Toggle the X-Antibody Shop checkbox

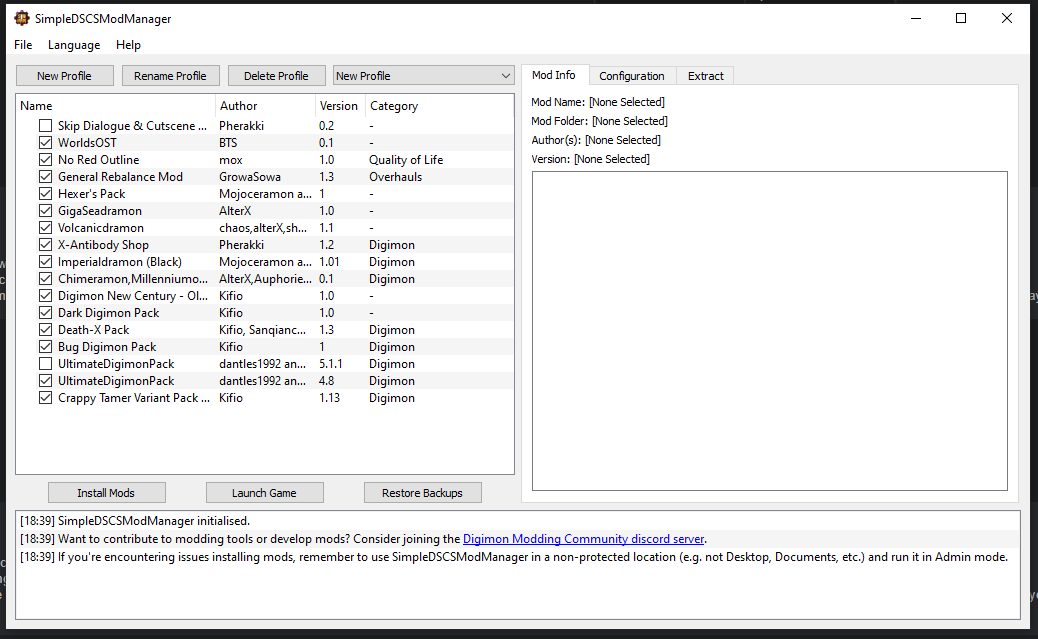pyautogui.click(x=45, y=244)
